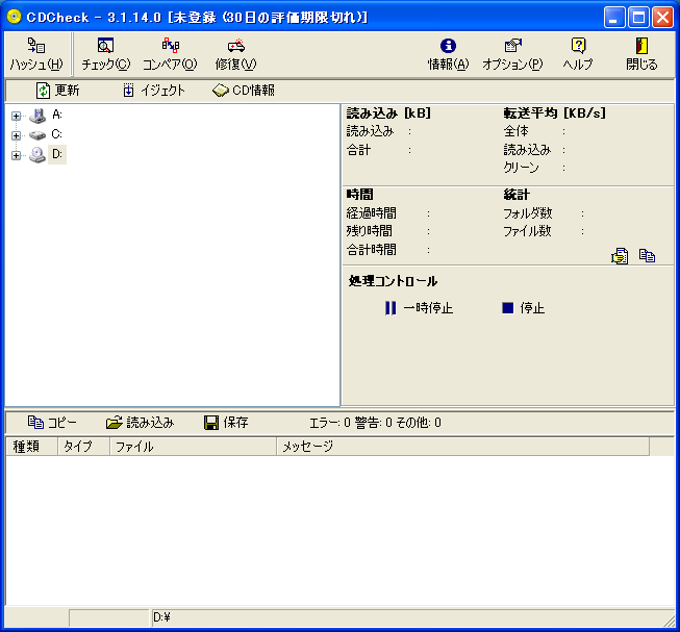Refresh drives with 更新

tap(58, 90)
